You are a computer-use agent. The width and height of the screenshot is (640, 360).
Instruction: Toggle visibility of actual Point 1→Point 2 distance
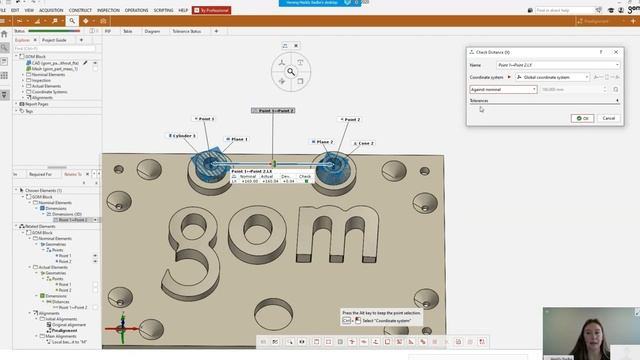click(95, 307)
